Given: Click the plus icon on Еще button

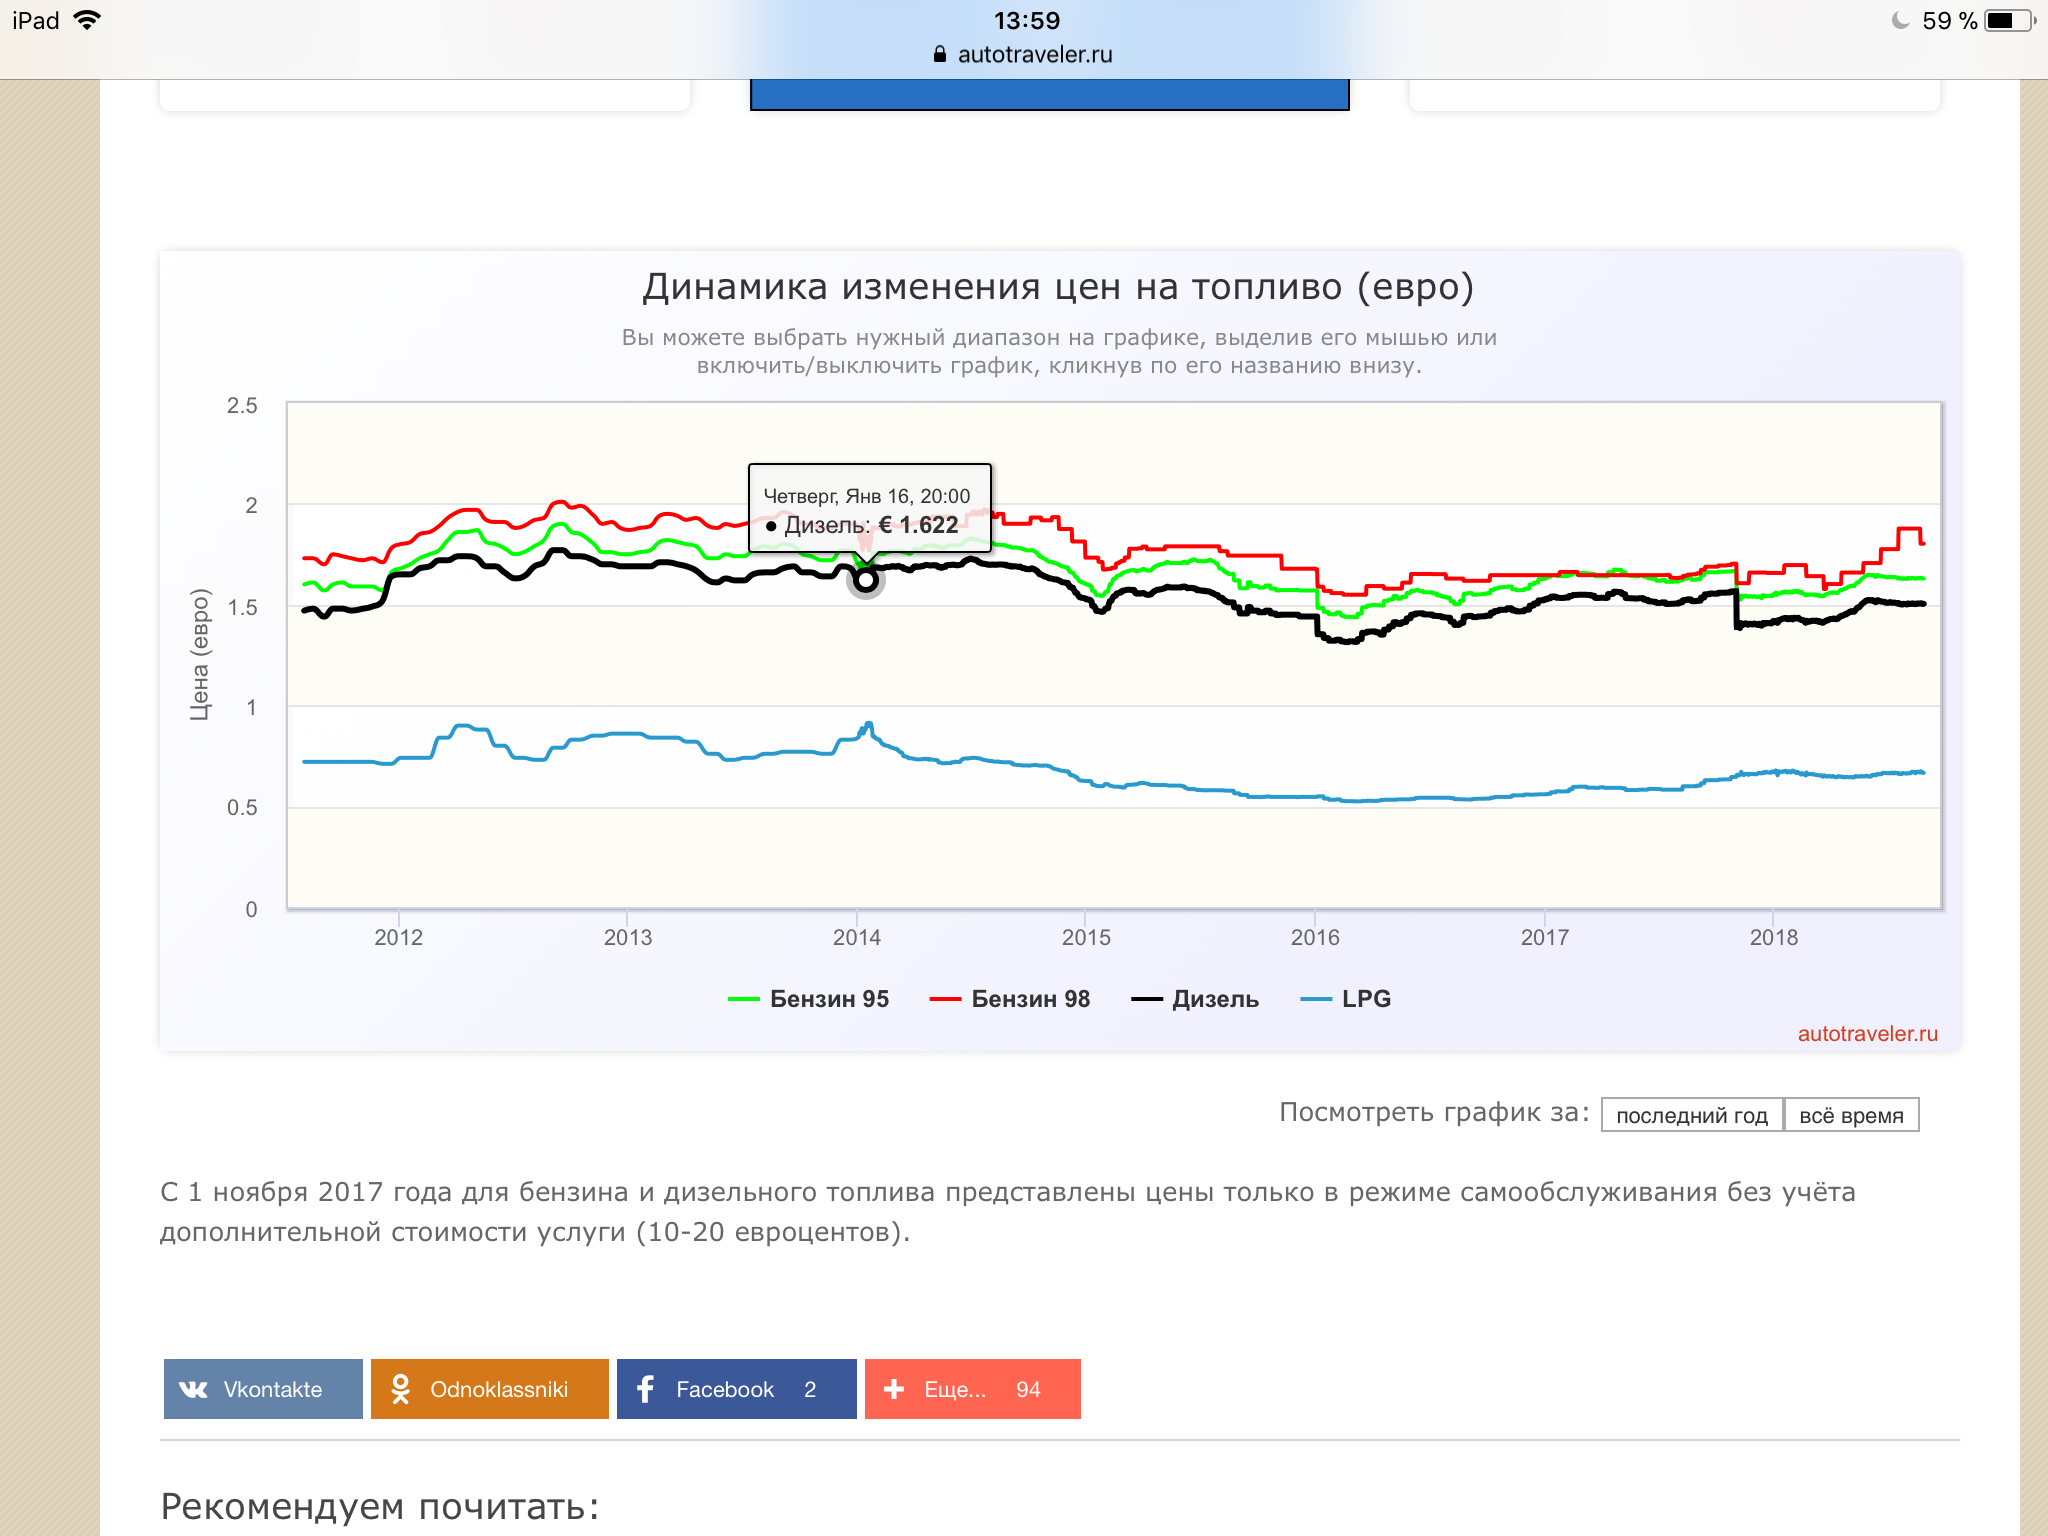Looking at the screenshot, I should point(894,1389).
